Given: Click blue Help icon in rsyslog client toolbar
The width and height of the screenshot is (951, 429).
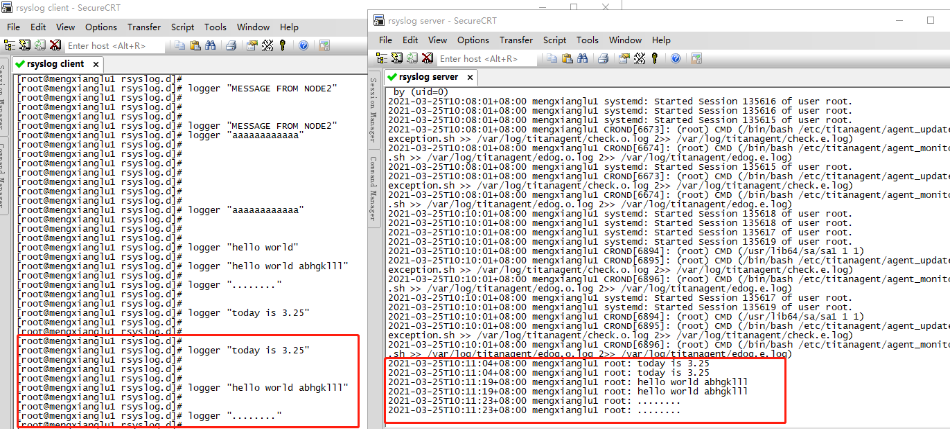Looking at the screenshot, I should point(303,46).
